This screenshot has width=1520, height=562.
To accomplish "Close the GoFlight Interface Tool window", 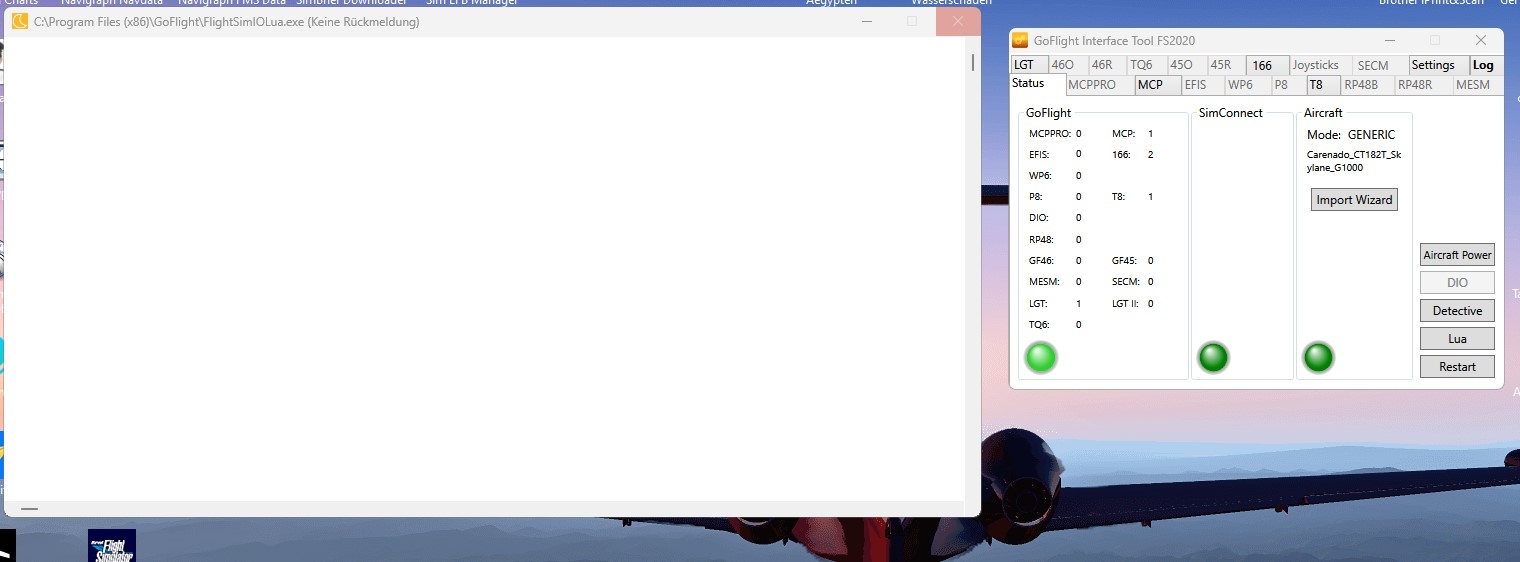I will click(x=1481, y=41).
